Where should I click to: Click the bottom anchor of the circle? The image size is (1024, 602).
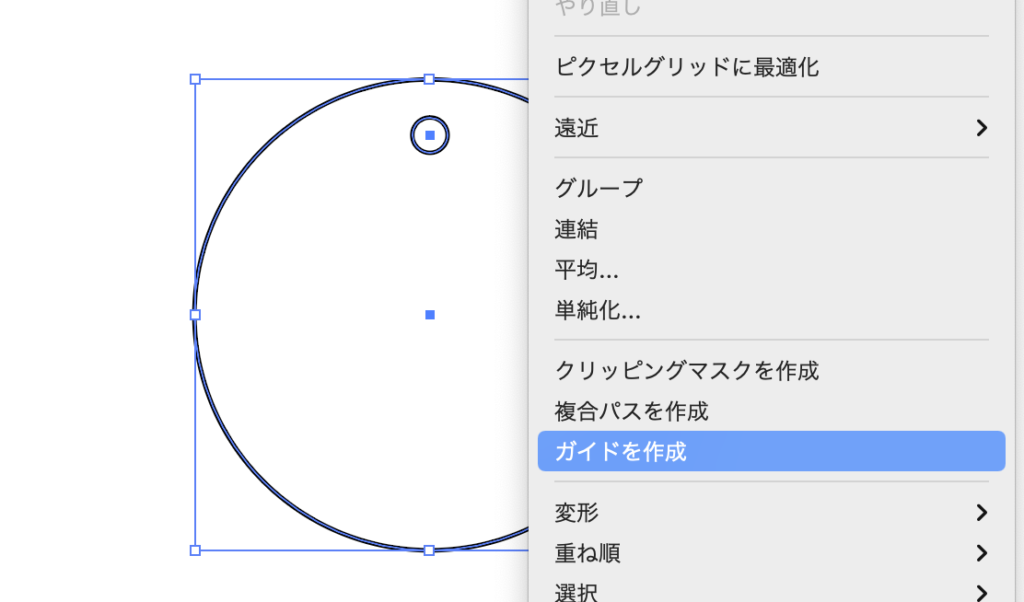coord(430,549)
